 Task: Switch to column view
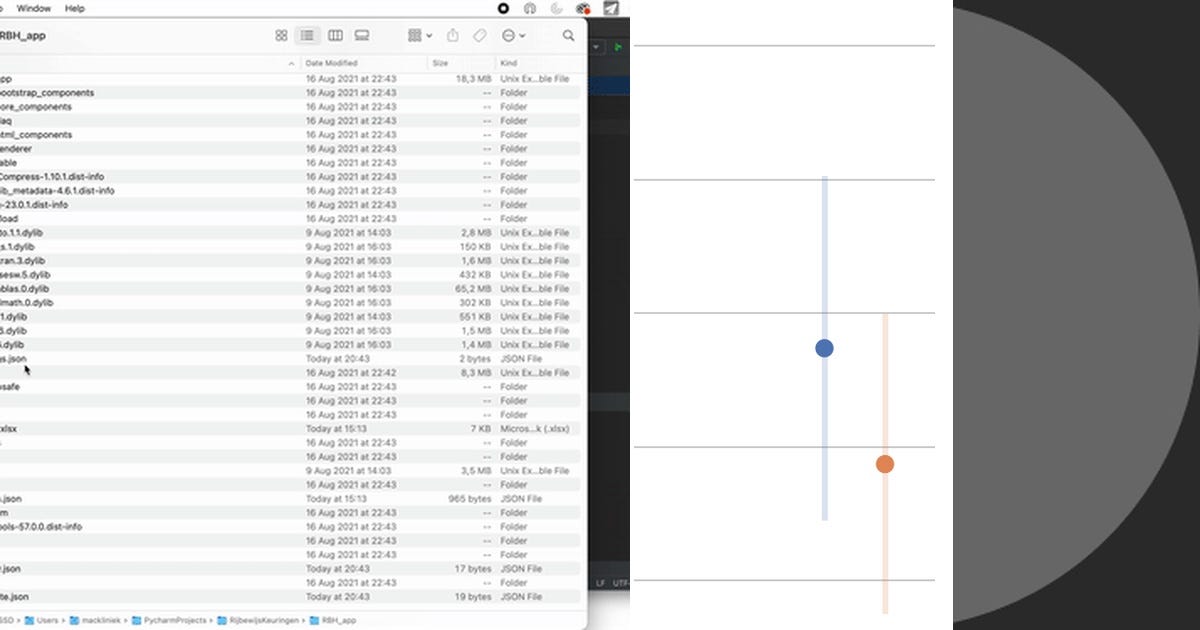tap(336, 36)
